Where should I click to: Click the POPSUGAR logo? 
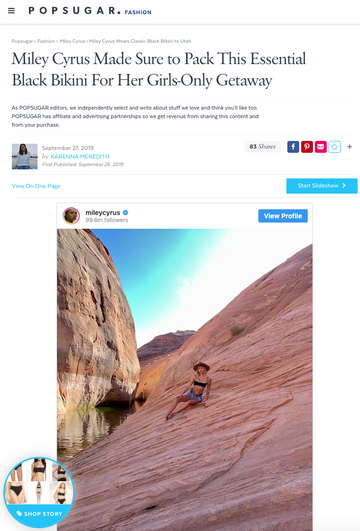click(75, 11)
